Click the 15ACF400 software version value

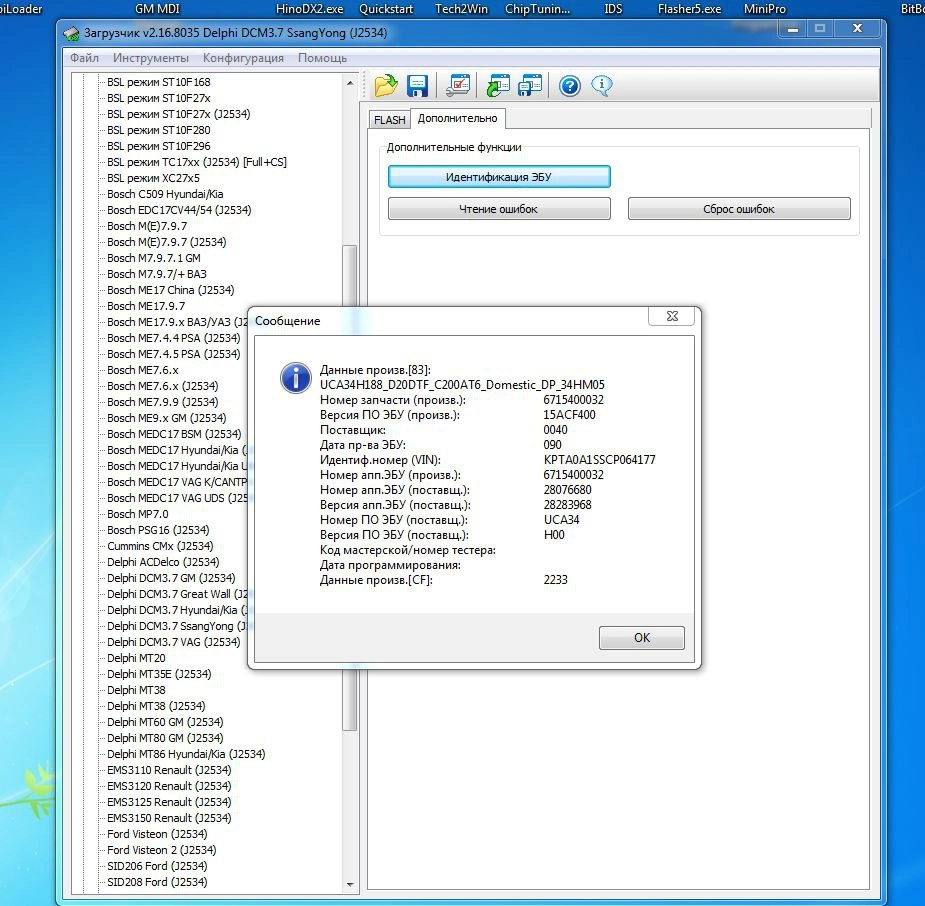coord(569,415)
